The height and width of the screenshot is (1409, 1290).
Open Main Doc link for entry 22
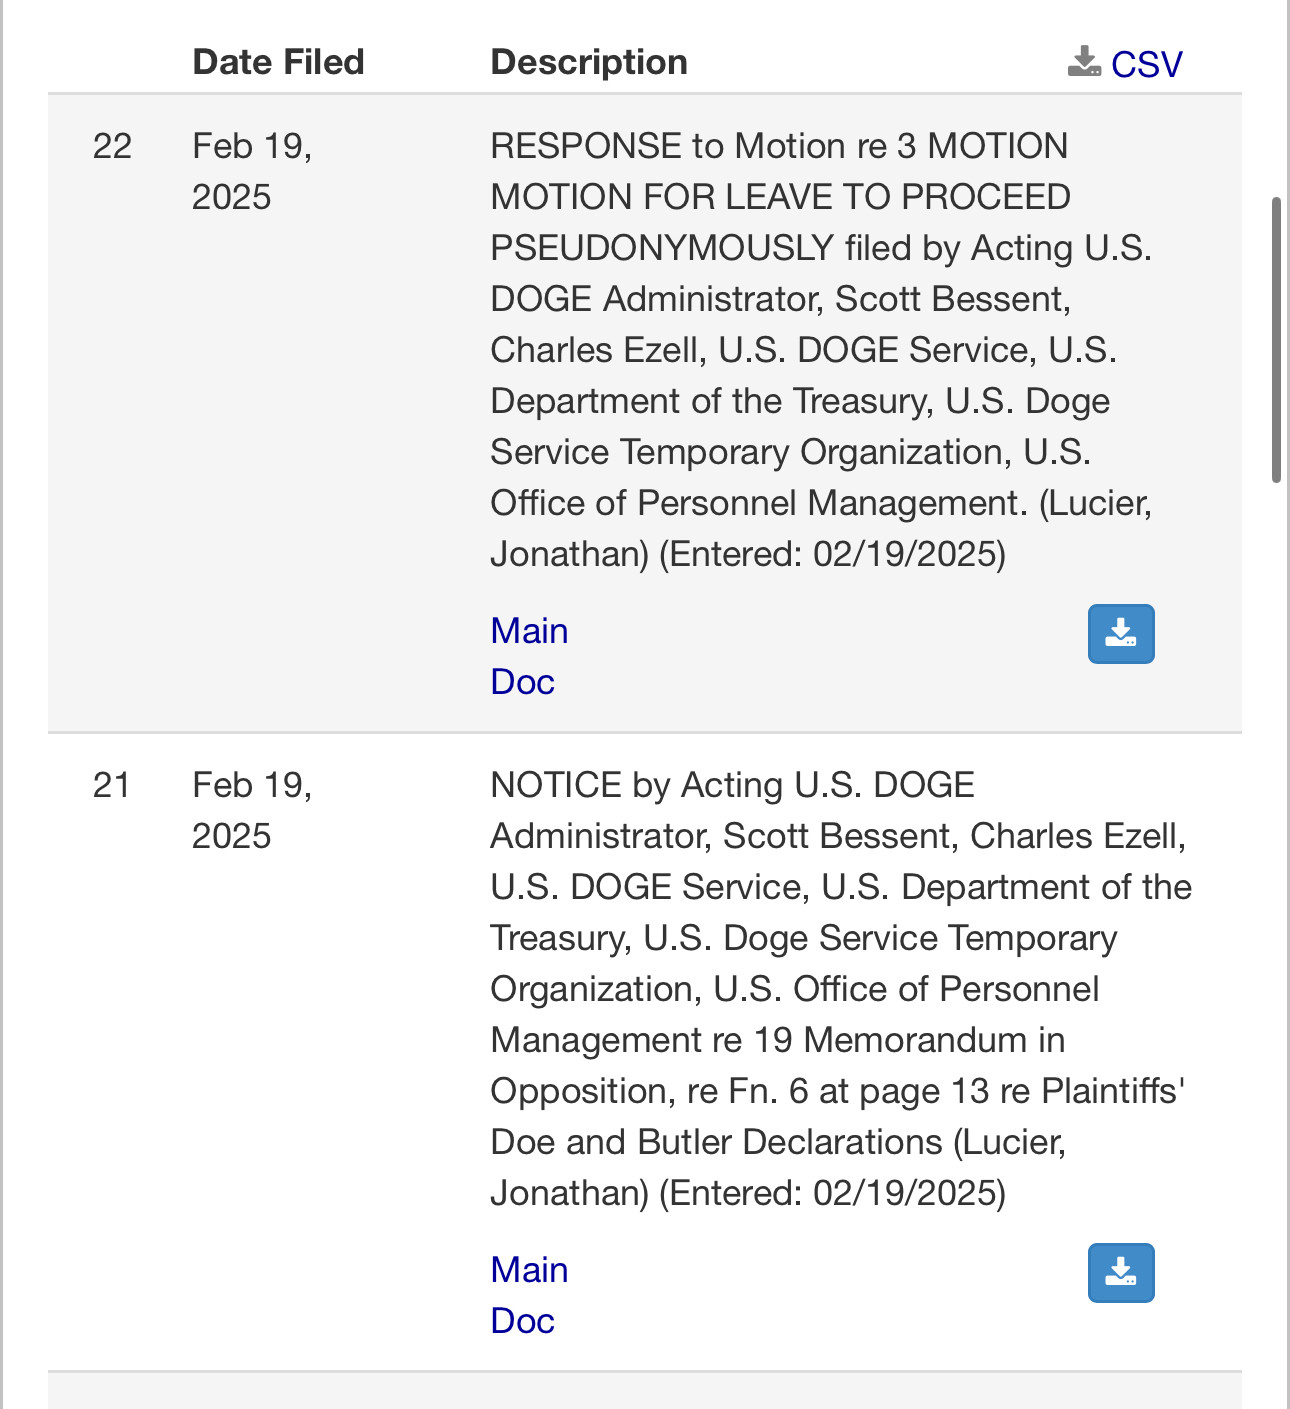tap(529, 656)
